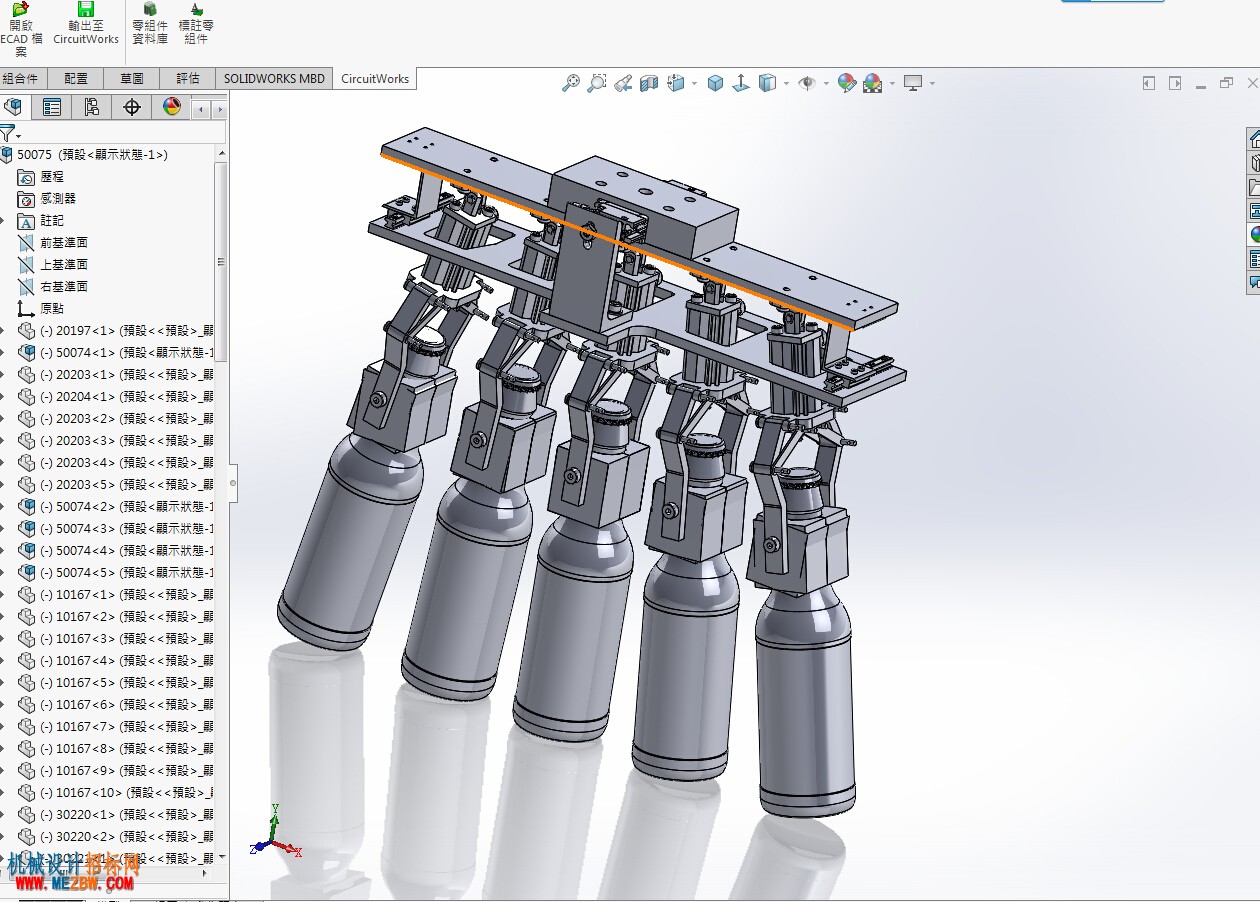Open the PropertyManager panel tab
This screenshot has width=1260, height=902.
[x=52, y=107]
